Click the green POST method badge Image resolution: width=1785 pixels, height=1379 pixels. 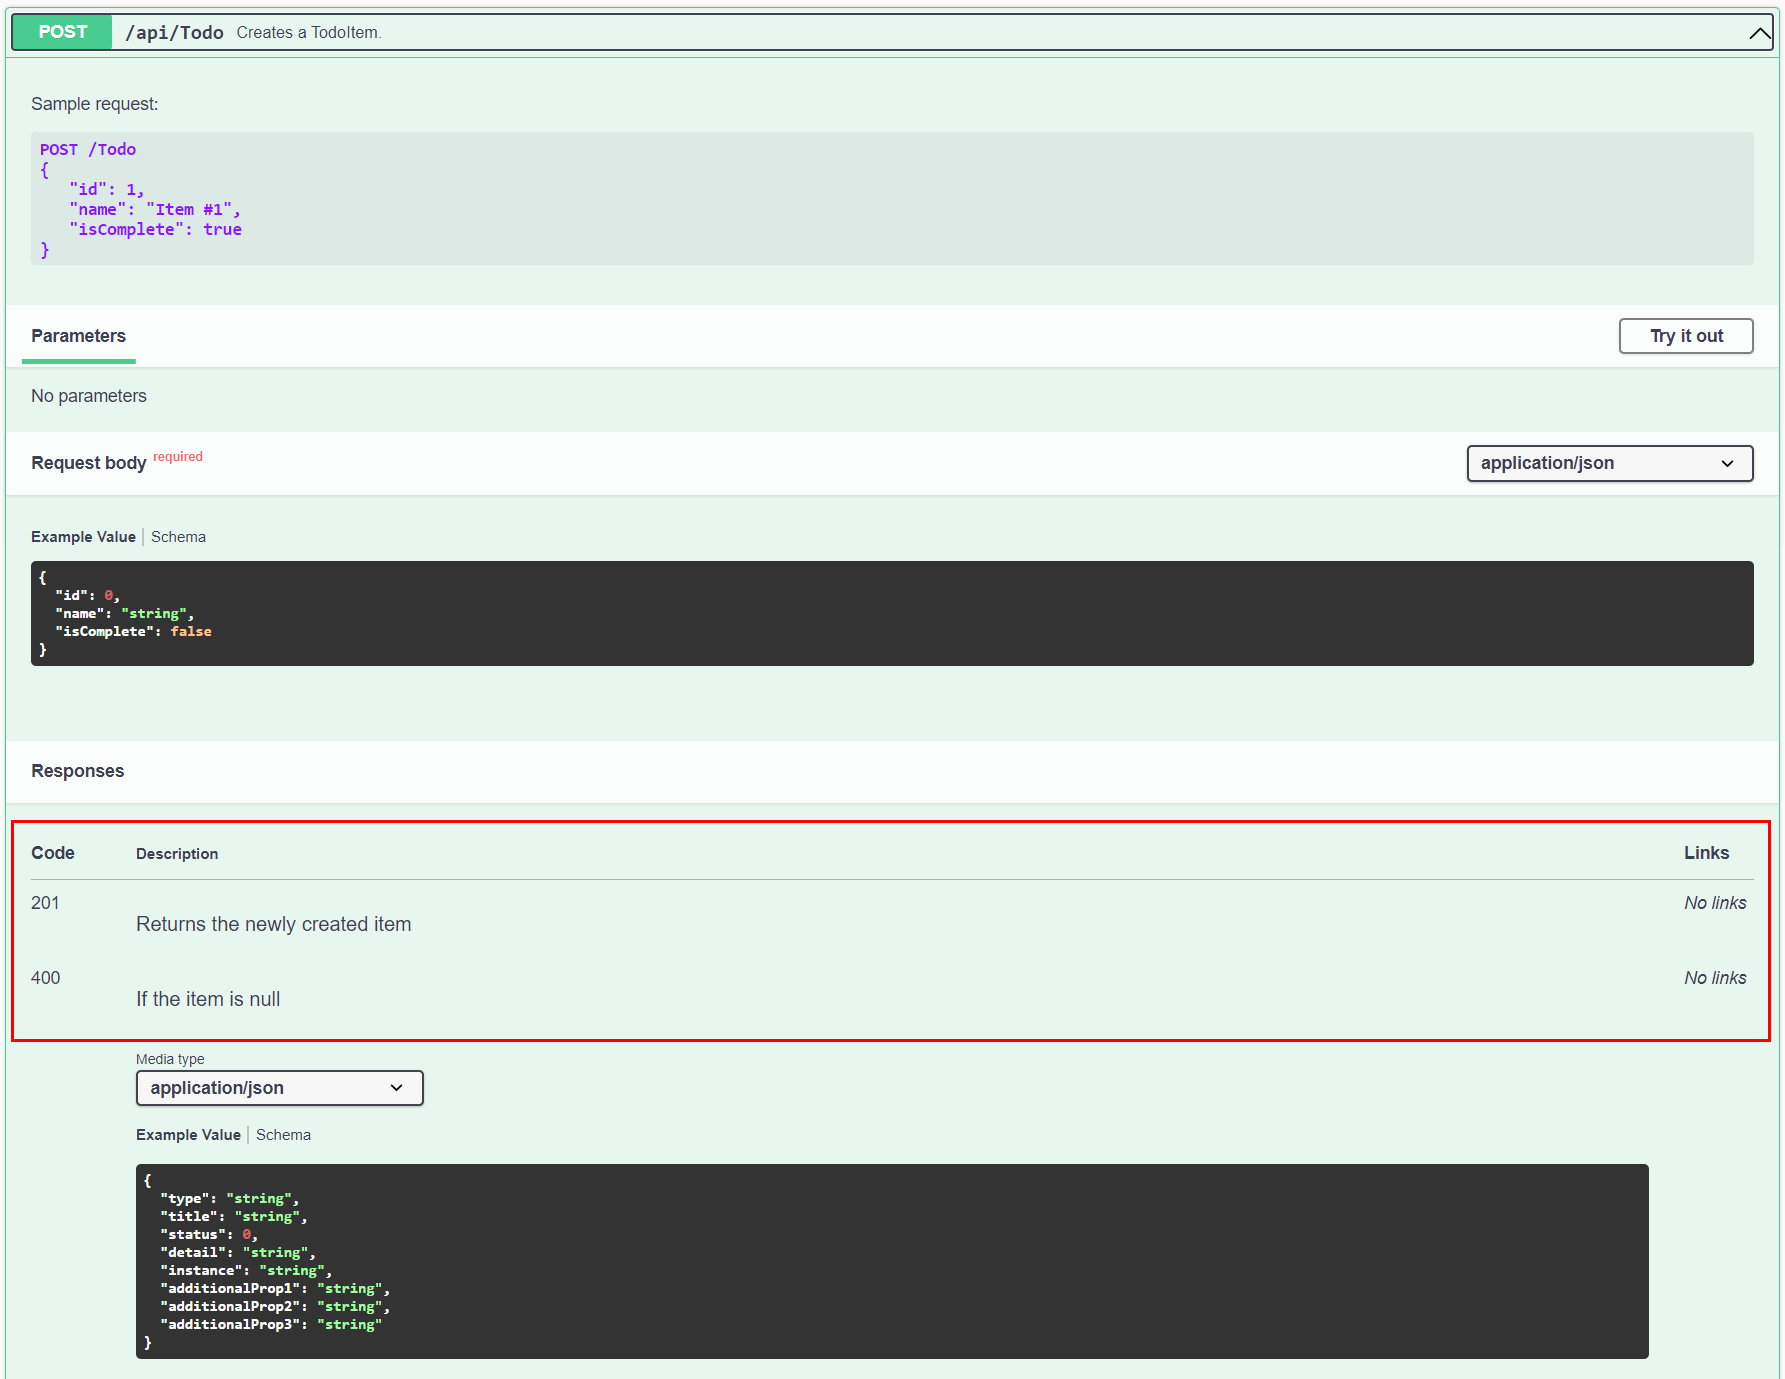click(60, 31)
